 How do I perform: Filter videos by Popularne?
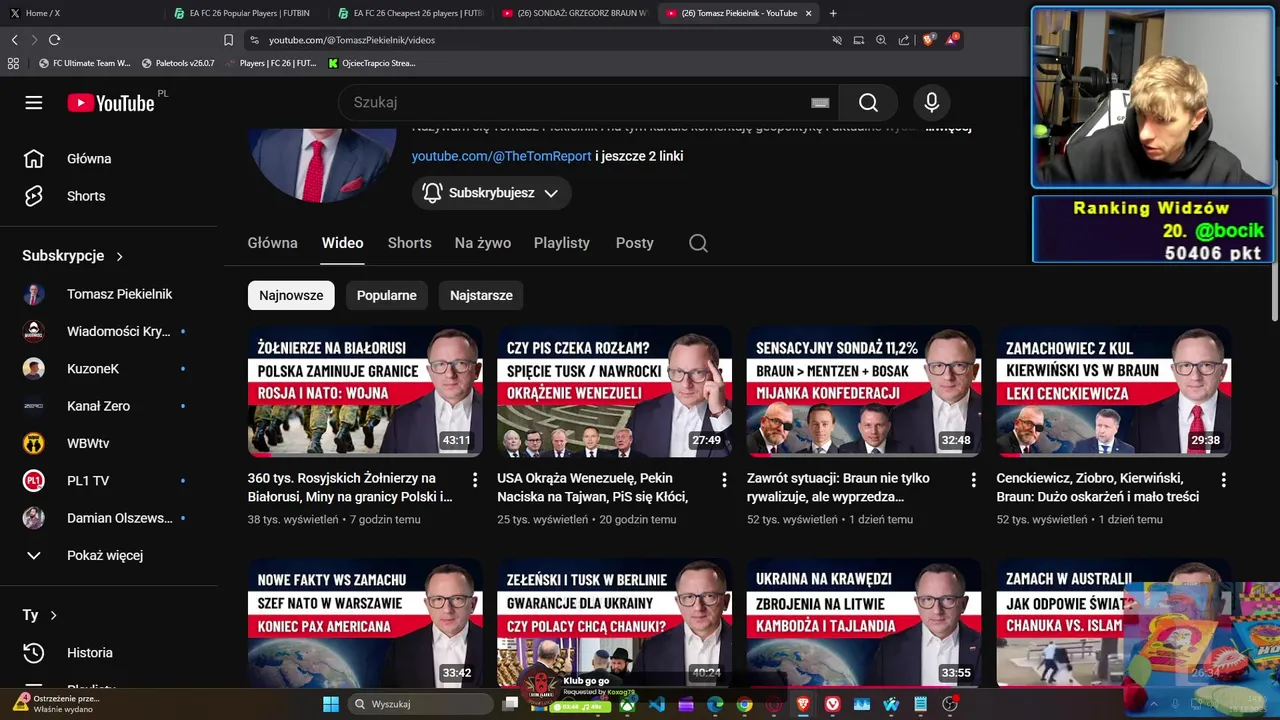click(386, 295)
